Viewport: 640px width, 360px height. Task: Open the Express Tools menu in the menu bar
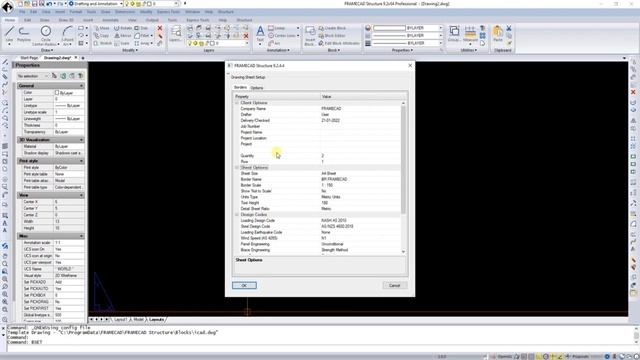[168, 12]
